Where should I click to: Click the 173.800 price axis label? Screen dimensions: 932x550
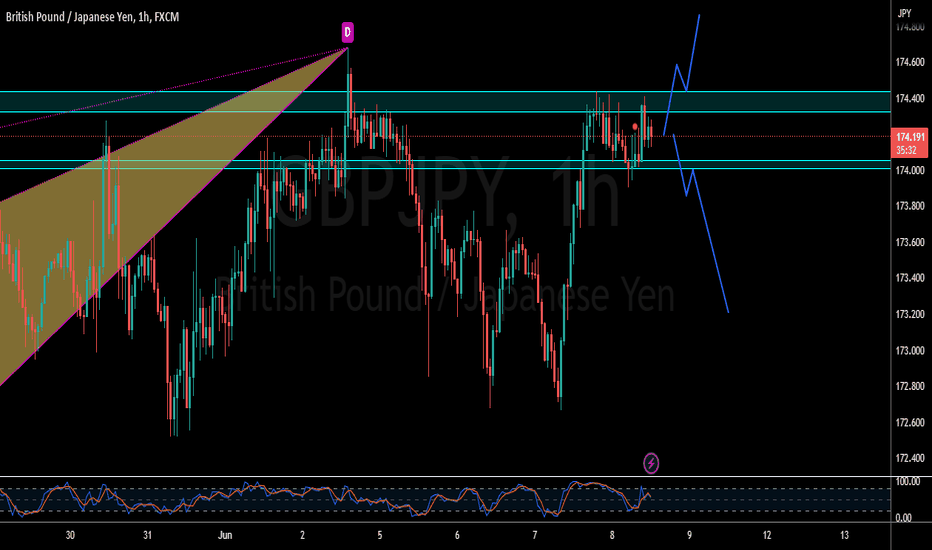point(910,206)
